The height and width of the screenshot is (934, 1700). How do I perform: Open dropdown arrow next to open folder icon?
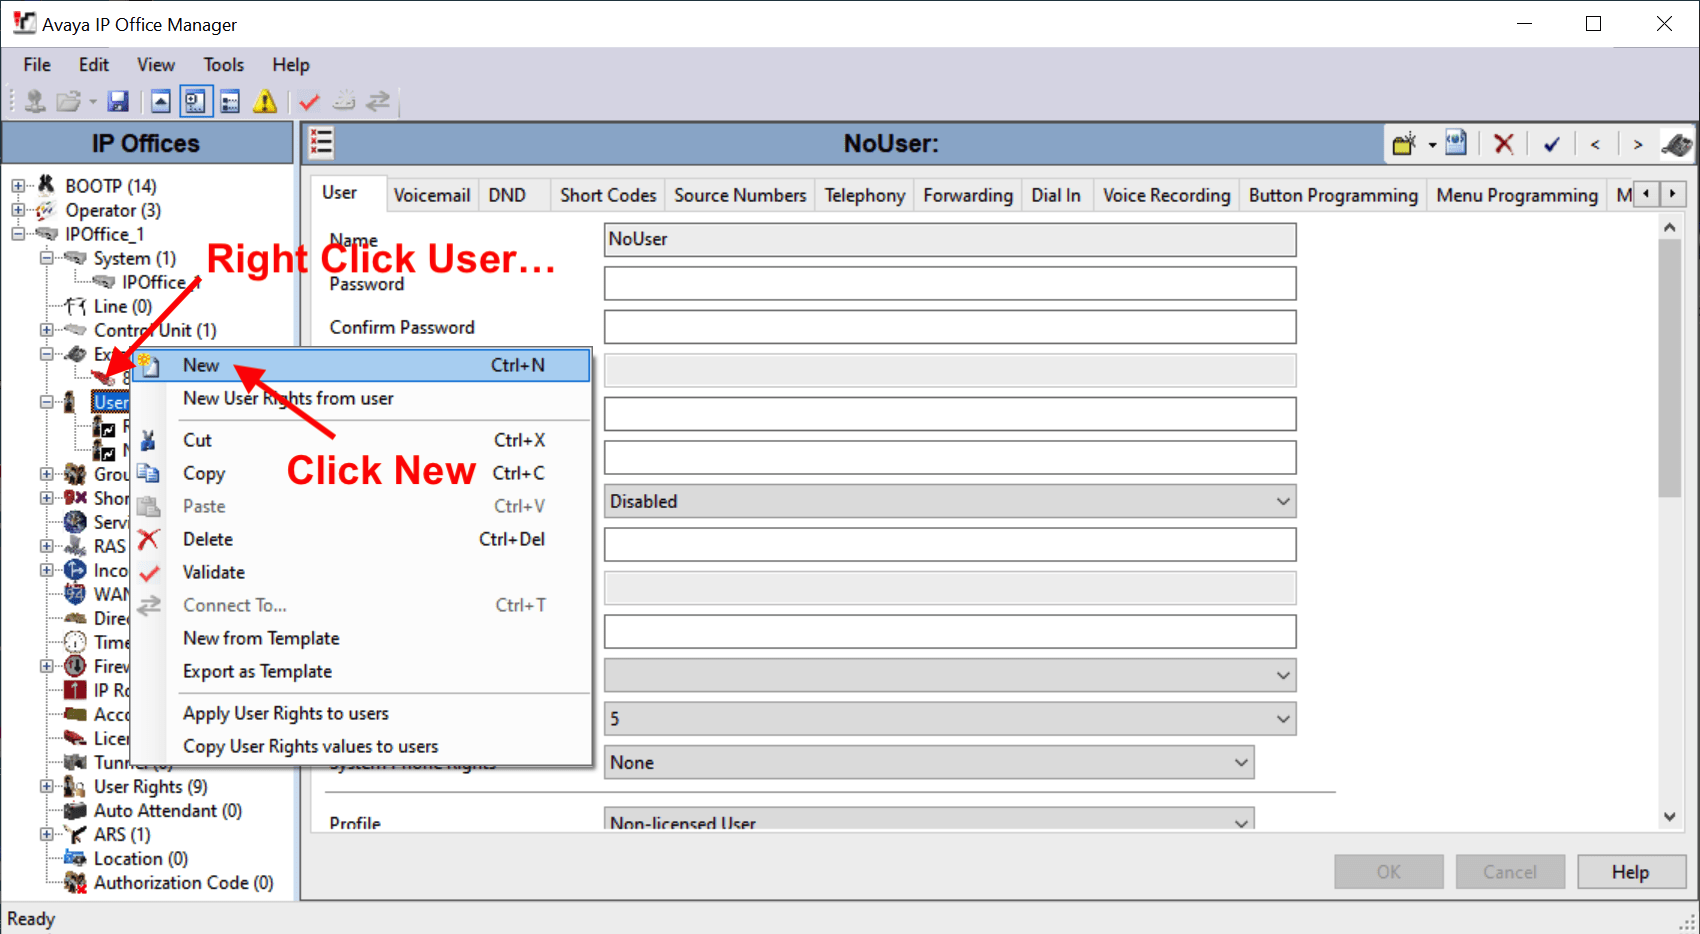point(93,101)
